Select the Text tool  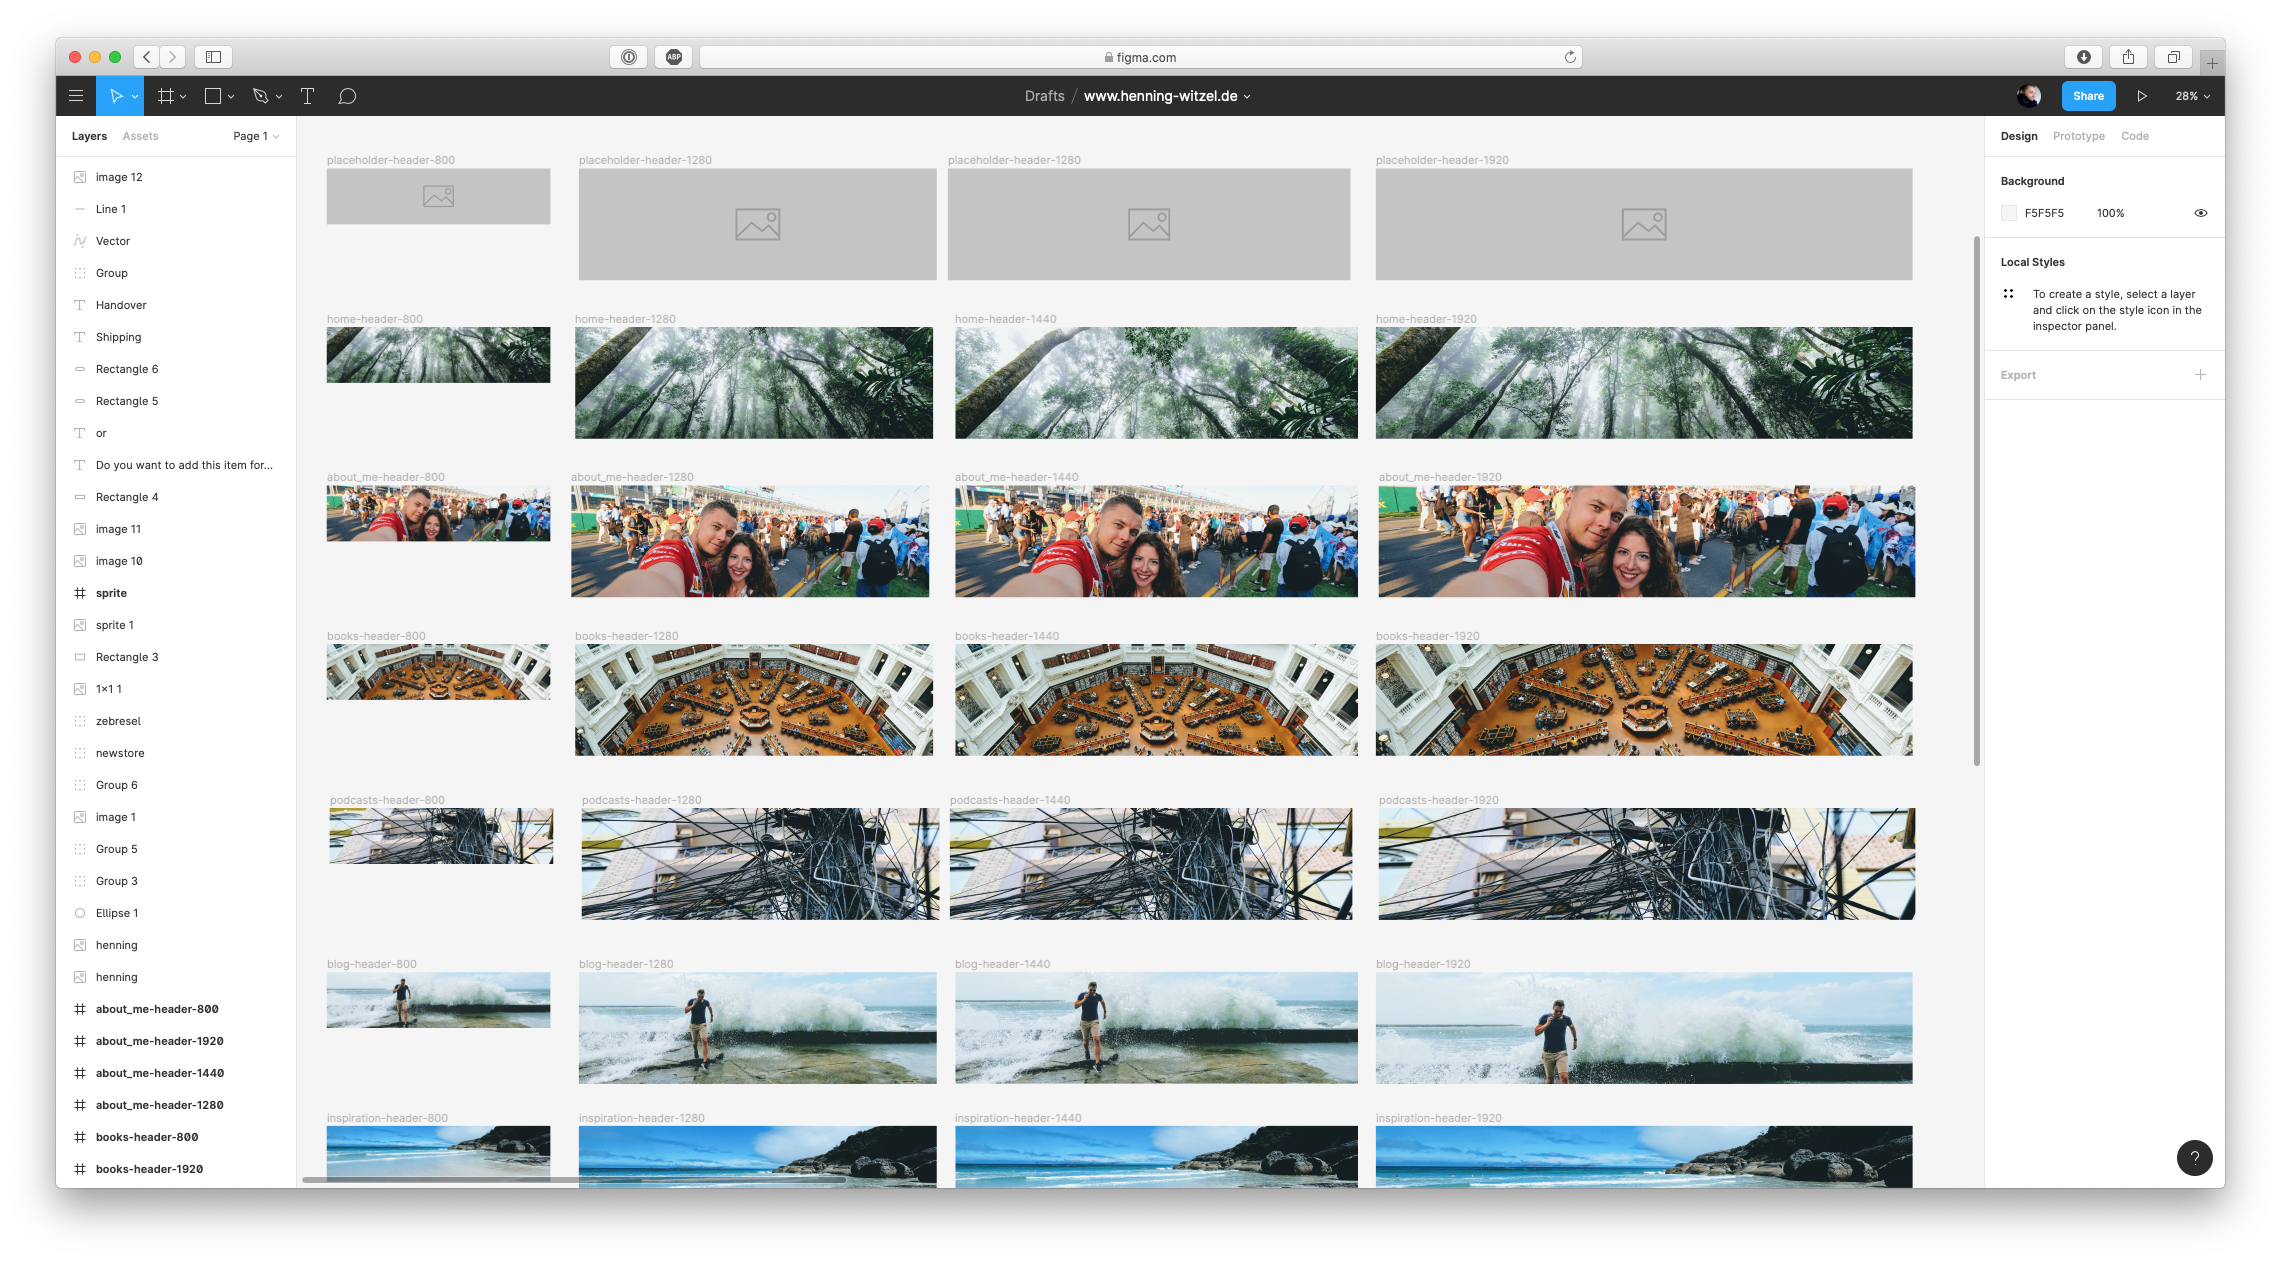[x=308, y=96]
